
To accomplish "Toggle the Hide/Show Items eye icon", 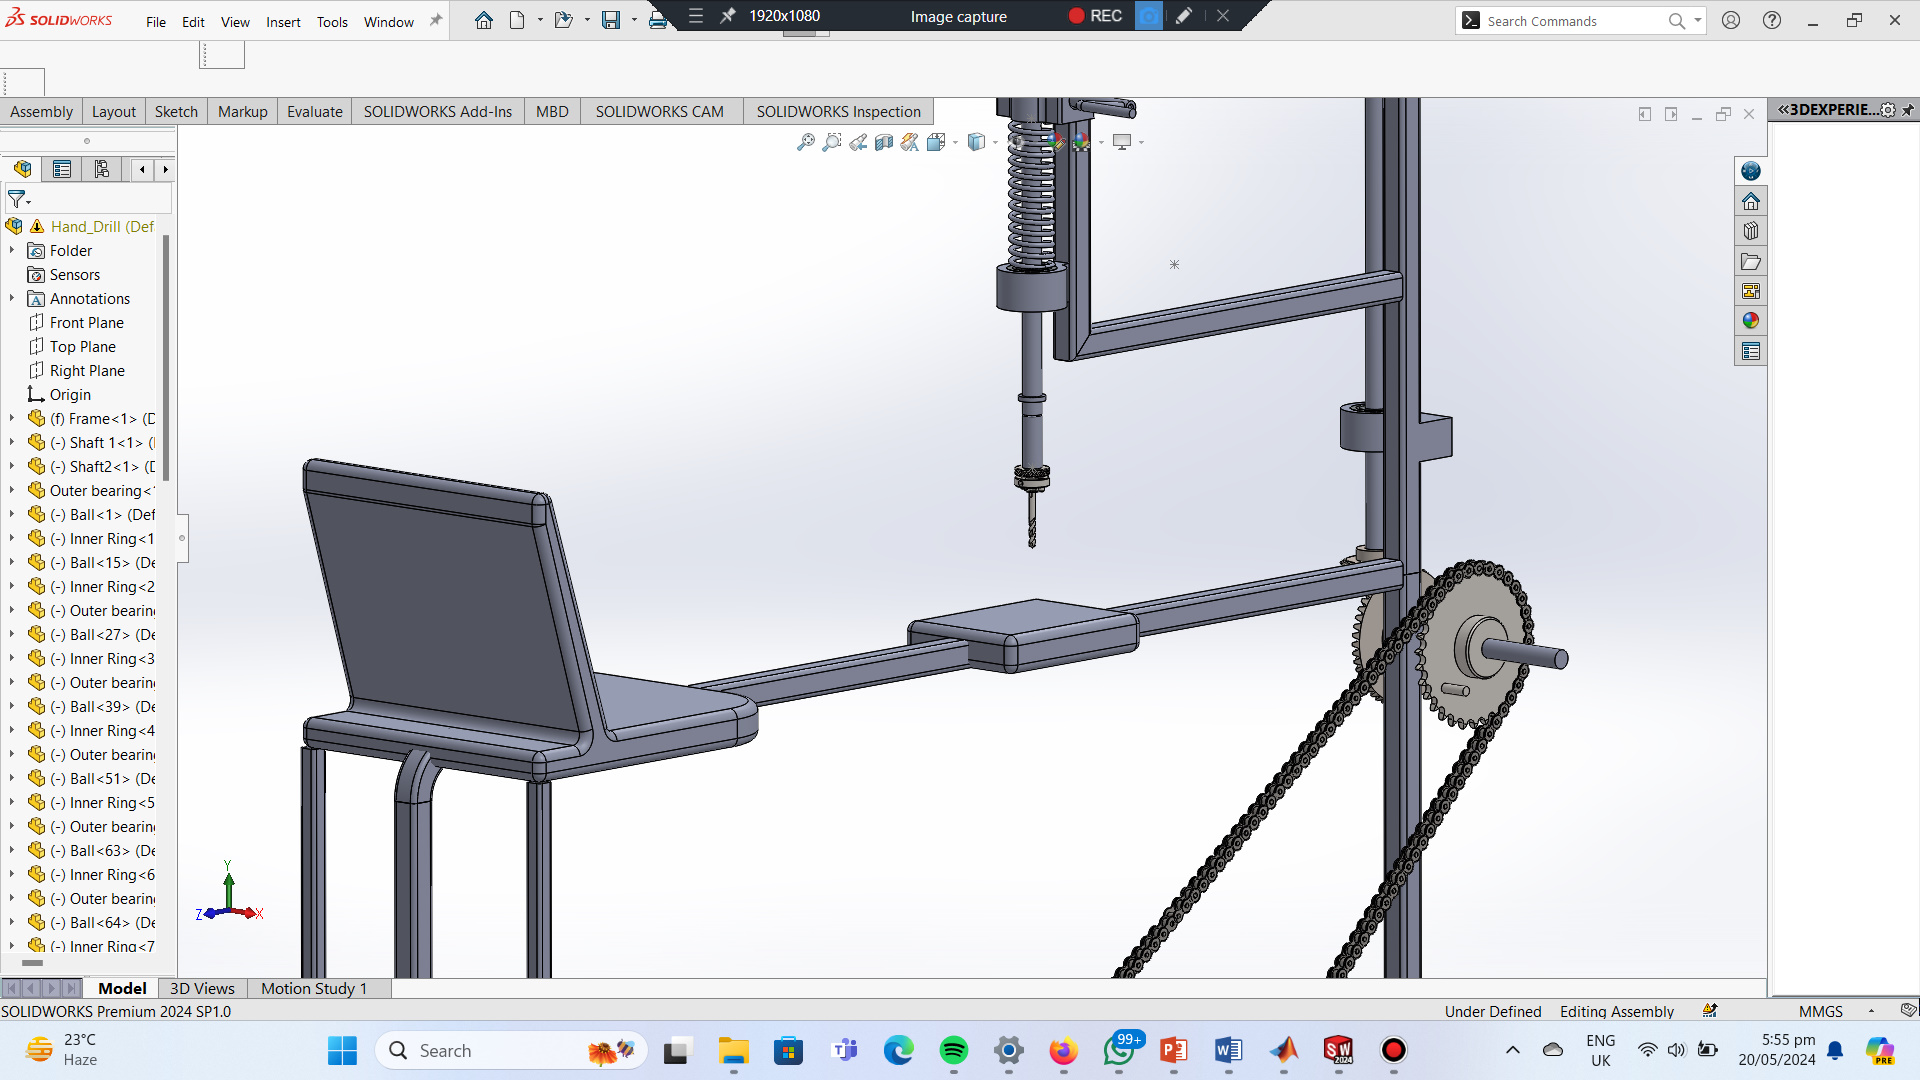I will (x=1016, y=143).
